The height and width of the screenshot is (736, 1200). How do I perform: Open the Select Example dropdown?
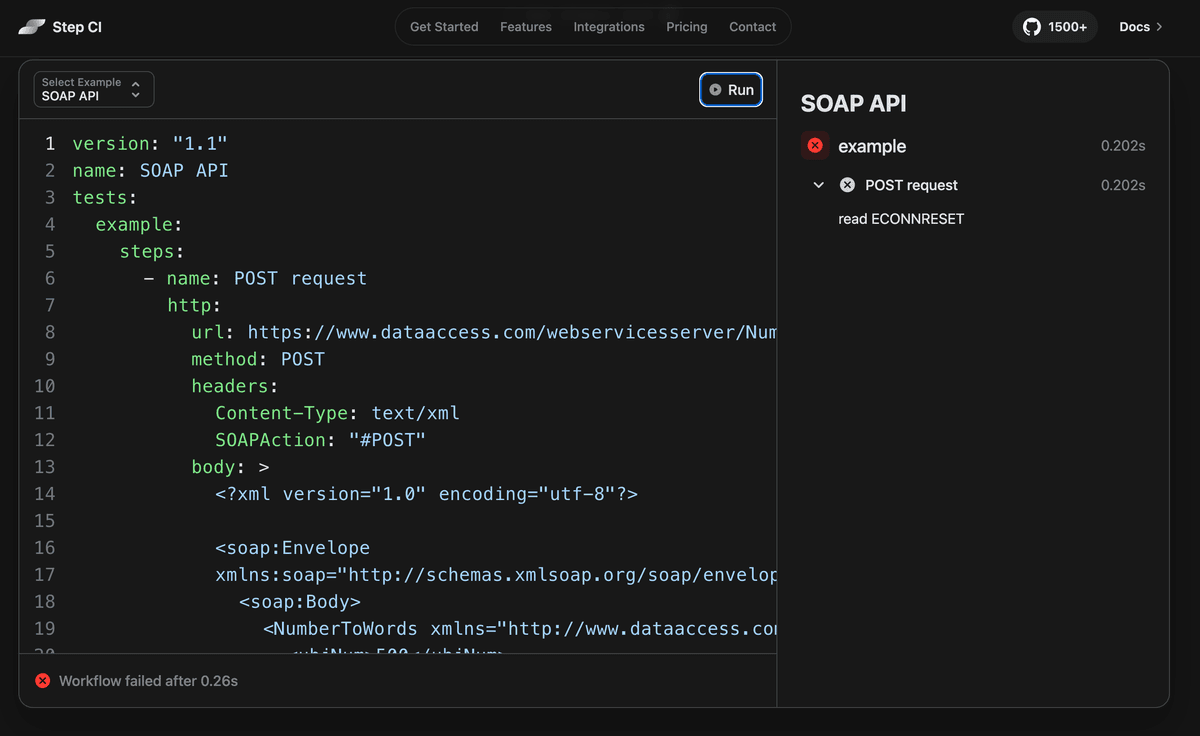94,89
